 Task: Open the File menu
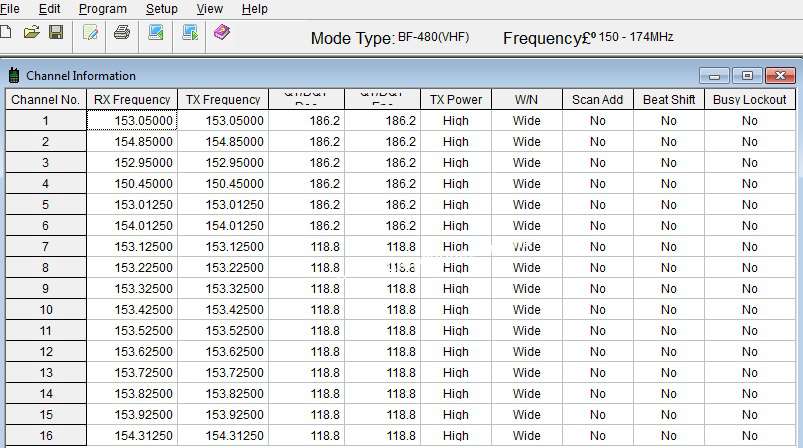(10, 9)
